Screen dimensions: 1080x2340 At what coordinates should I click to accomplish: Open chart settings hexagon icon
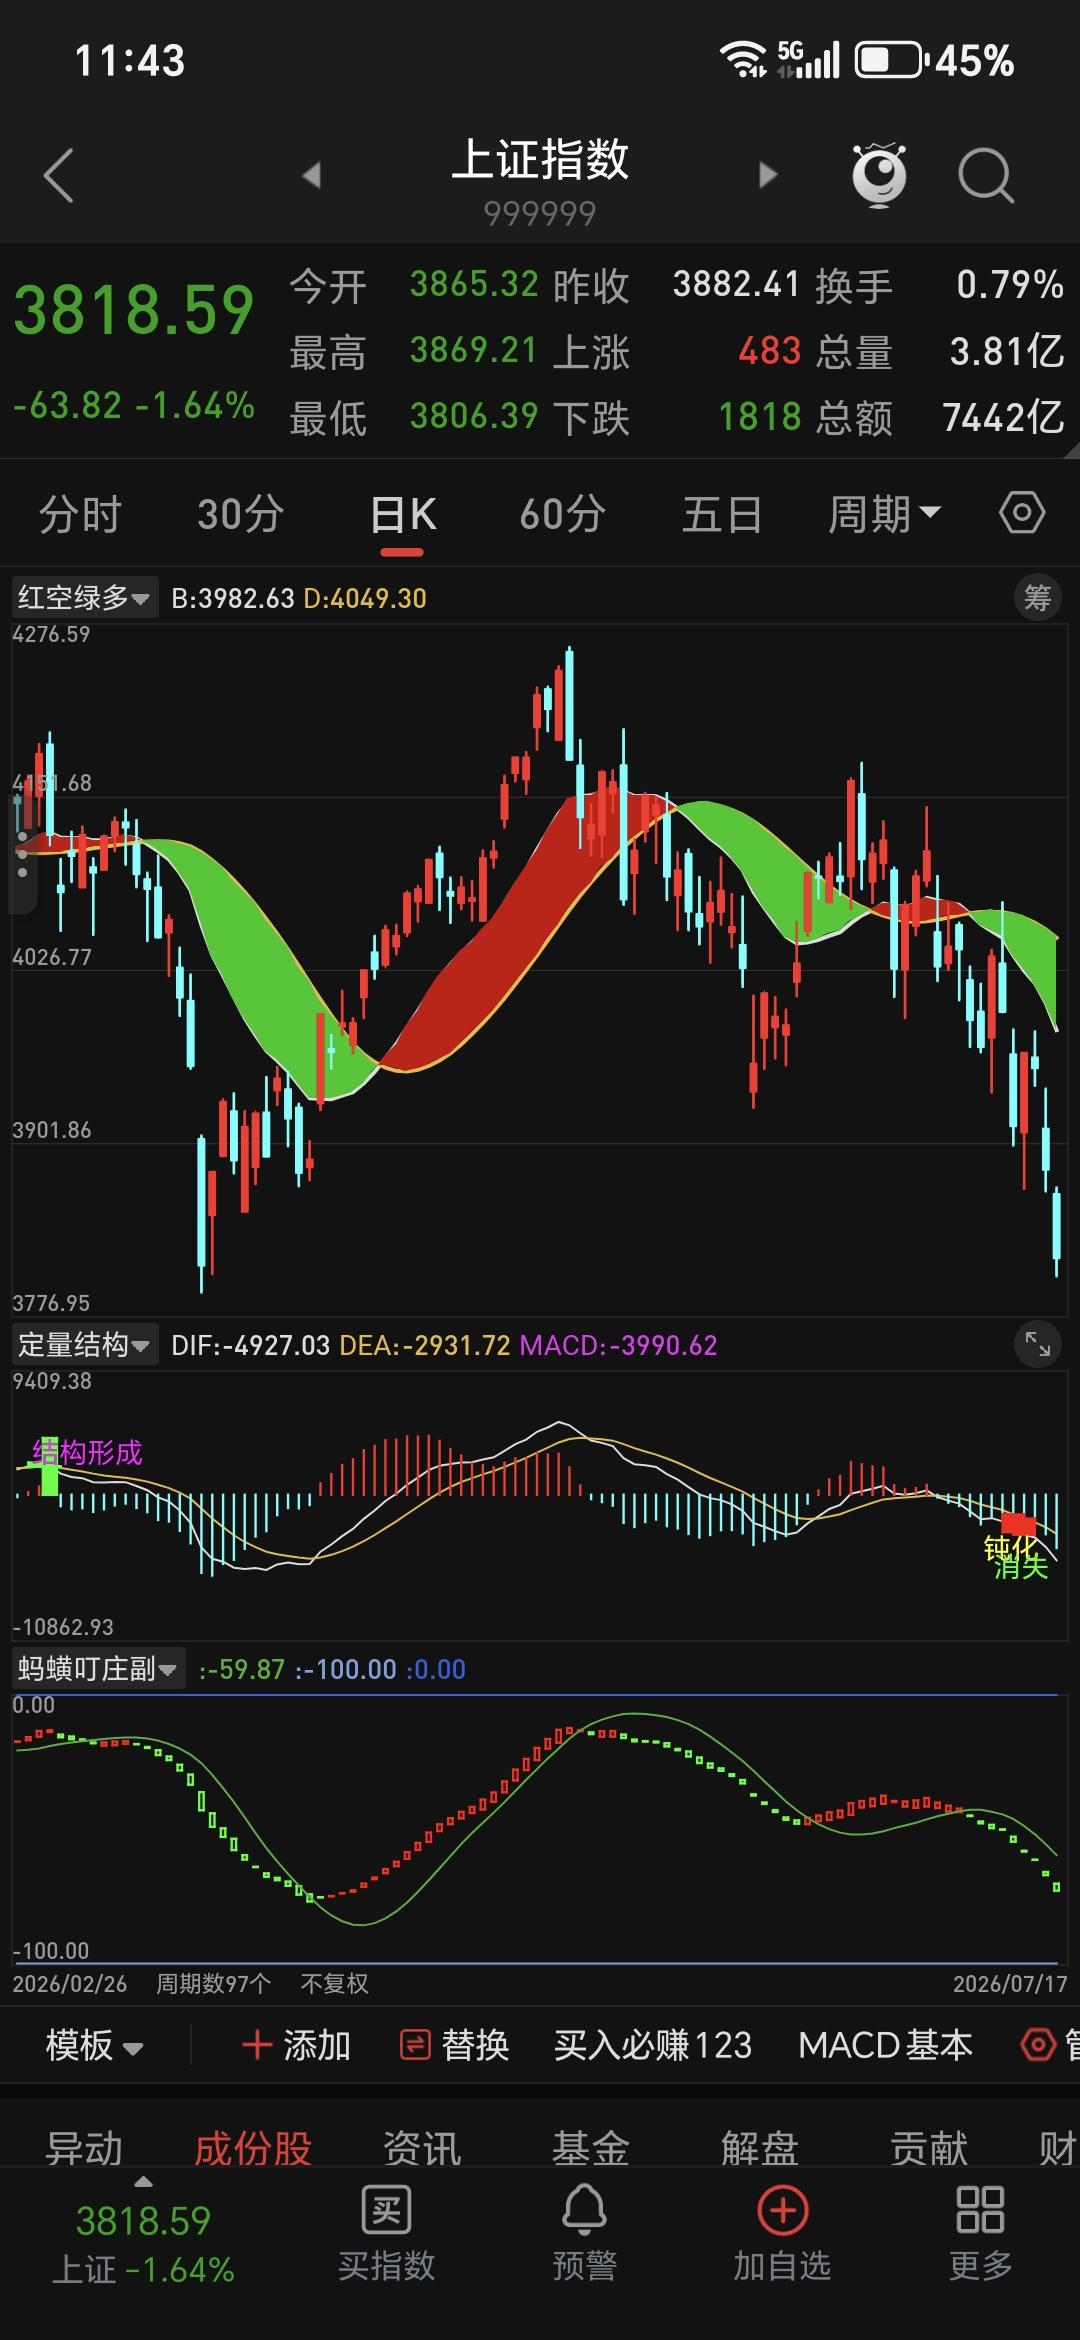pyautogui.click(x=1022, y=513)
